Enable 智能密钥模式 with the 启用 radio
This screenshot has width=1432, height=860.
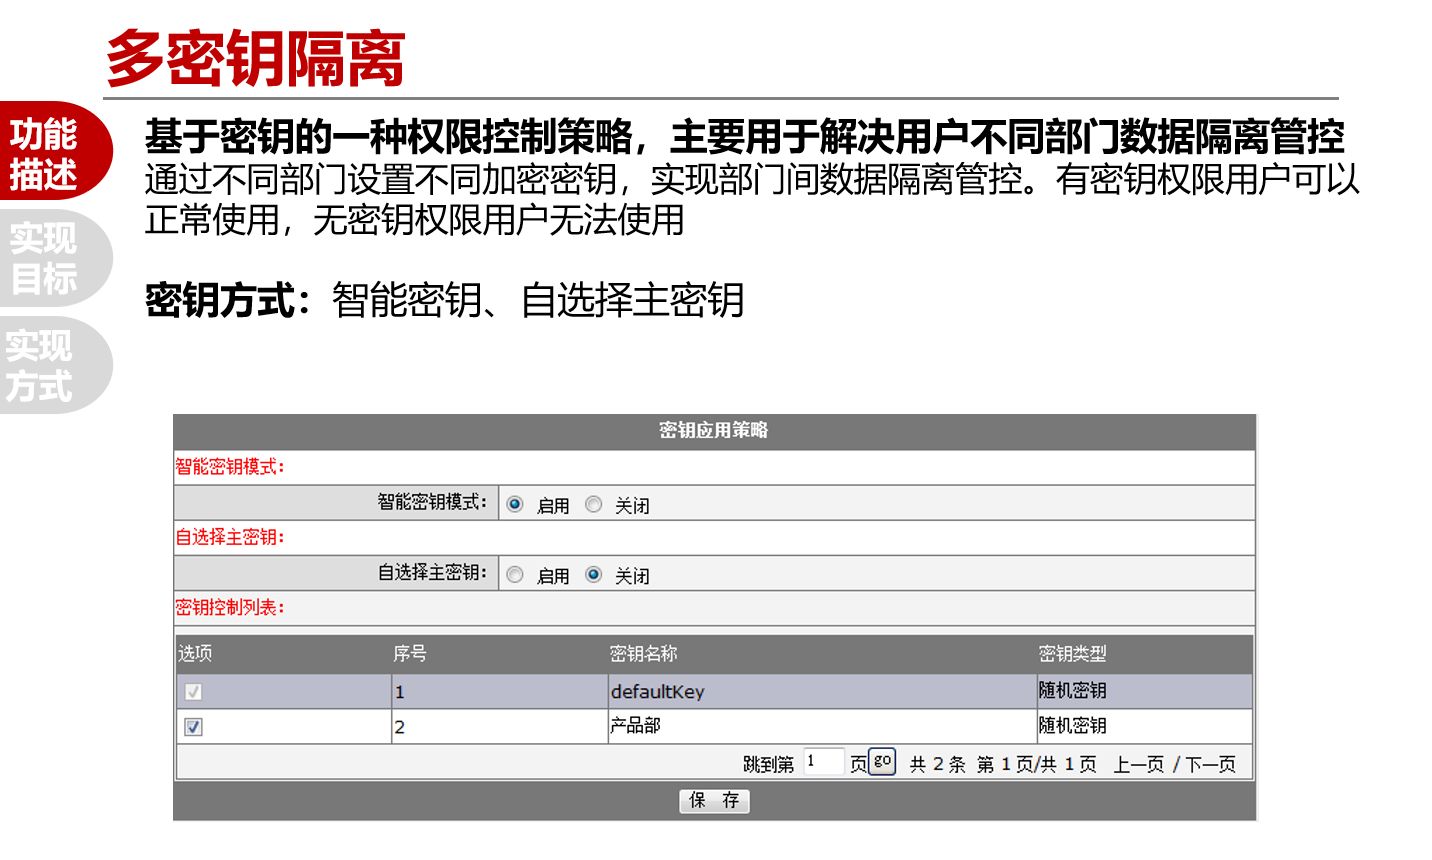pyautogui.click(x=515, y=505)
